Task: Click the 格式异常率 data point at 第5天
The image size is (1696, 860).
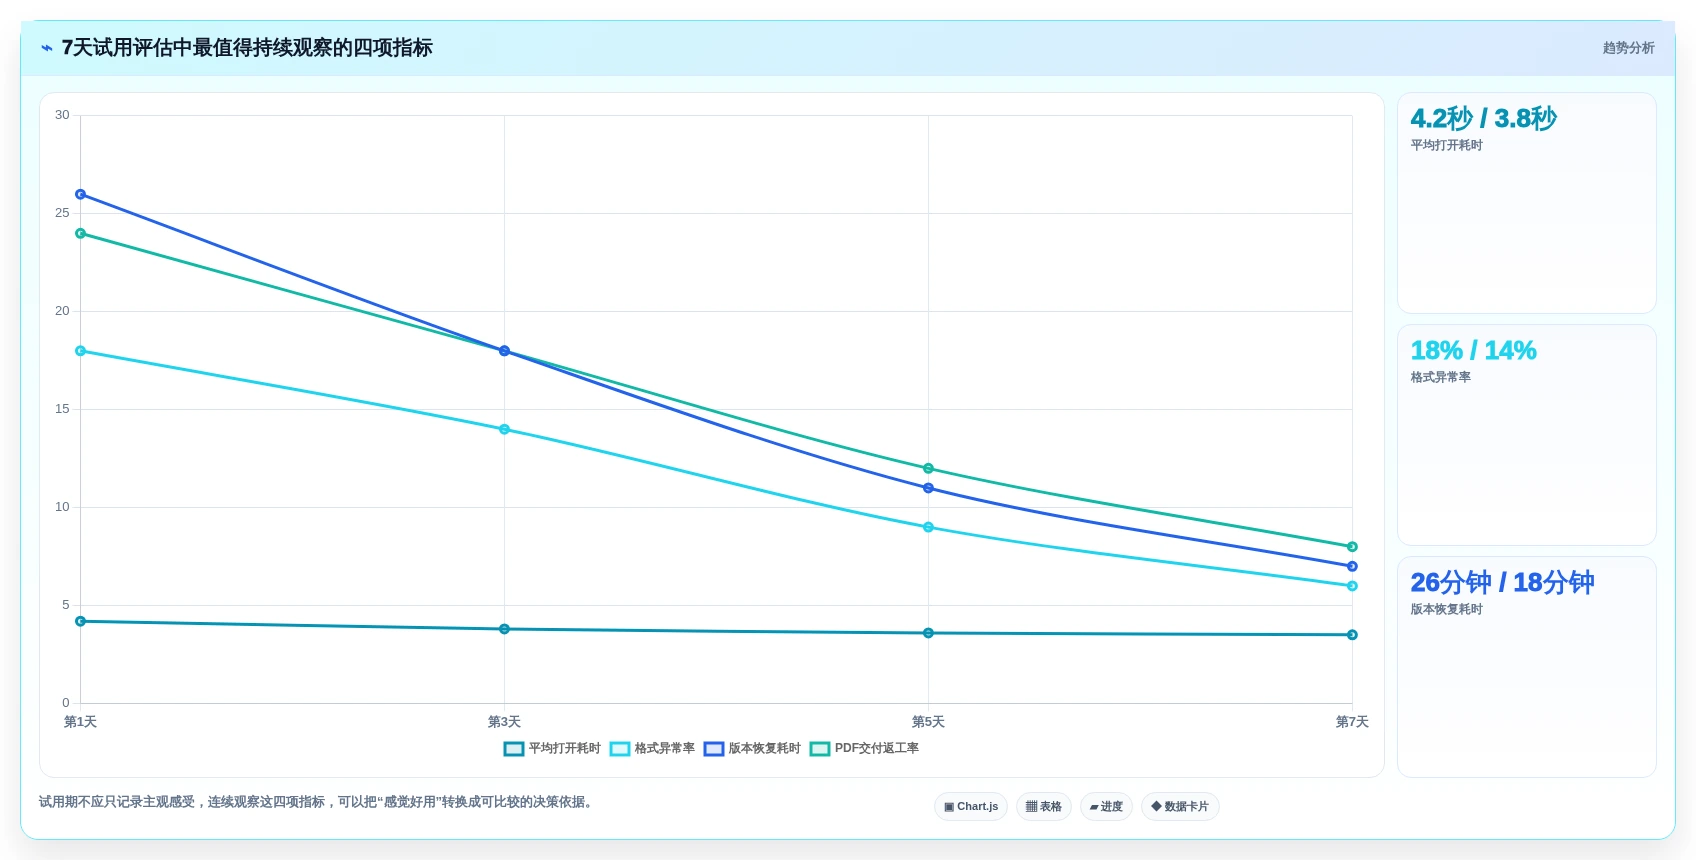Action: click(x=928, y=527)
